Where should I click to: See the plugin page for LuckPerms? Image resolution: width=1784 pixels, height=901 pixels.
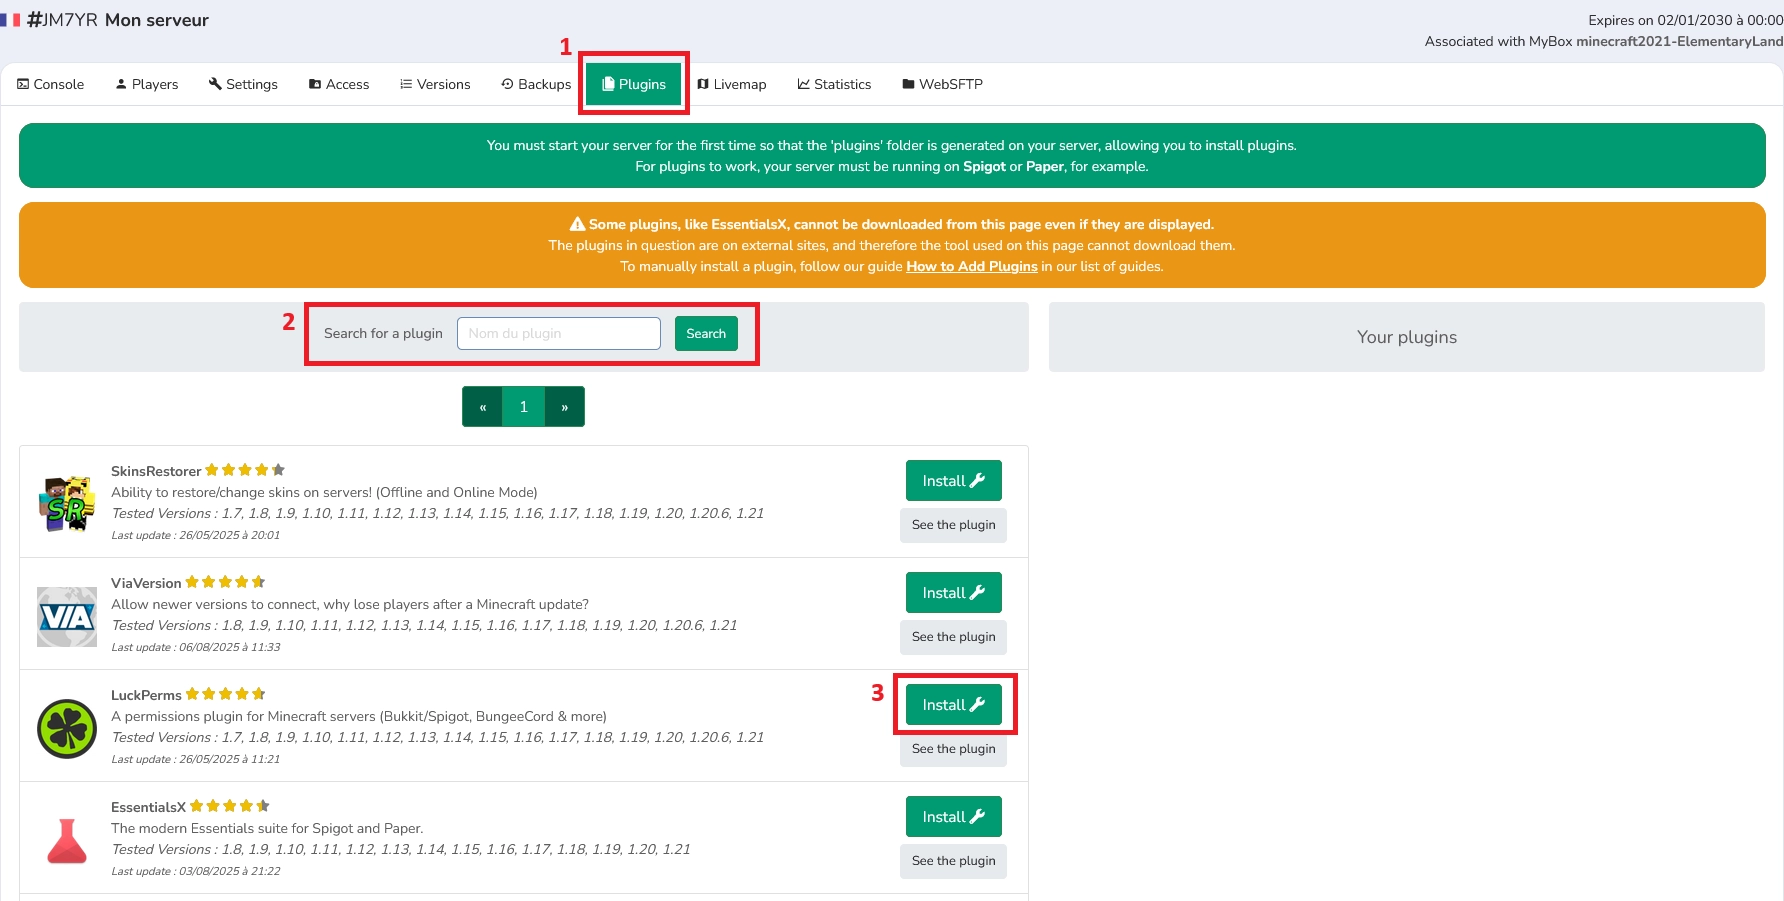coord(953,749)
